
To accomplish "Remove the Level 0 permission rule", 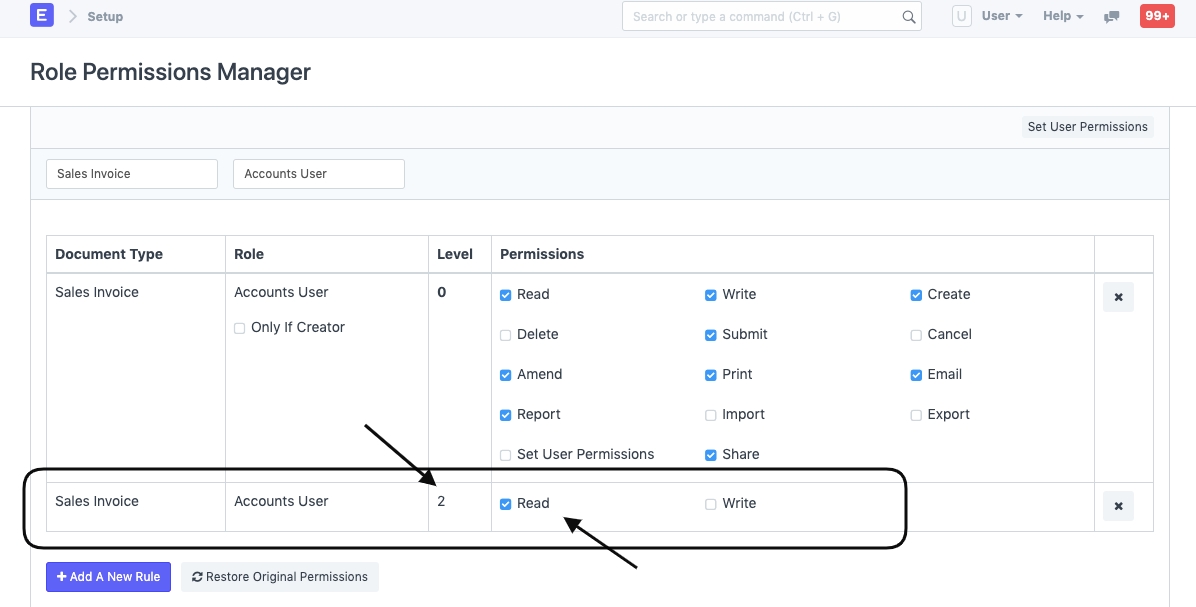I will pyautogui.click(x=1118, y=297).
